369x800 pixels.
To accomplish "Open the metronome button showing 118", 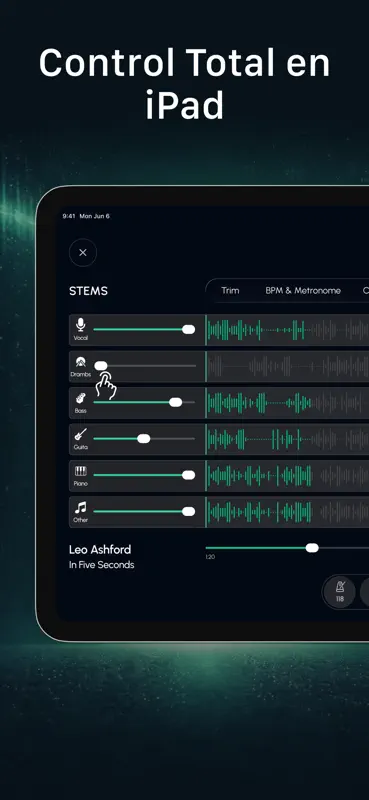I will click(x=339, y=592).
